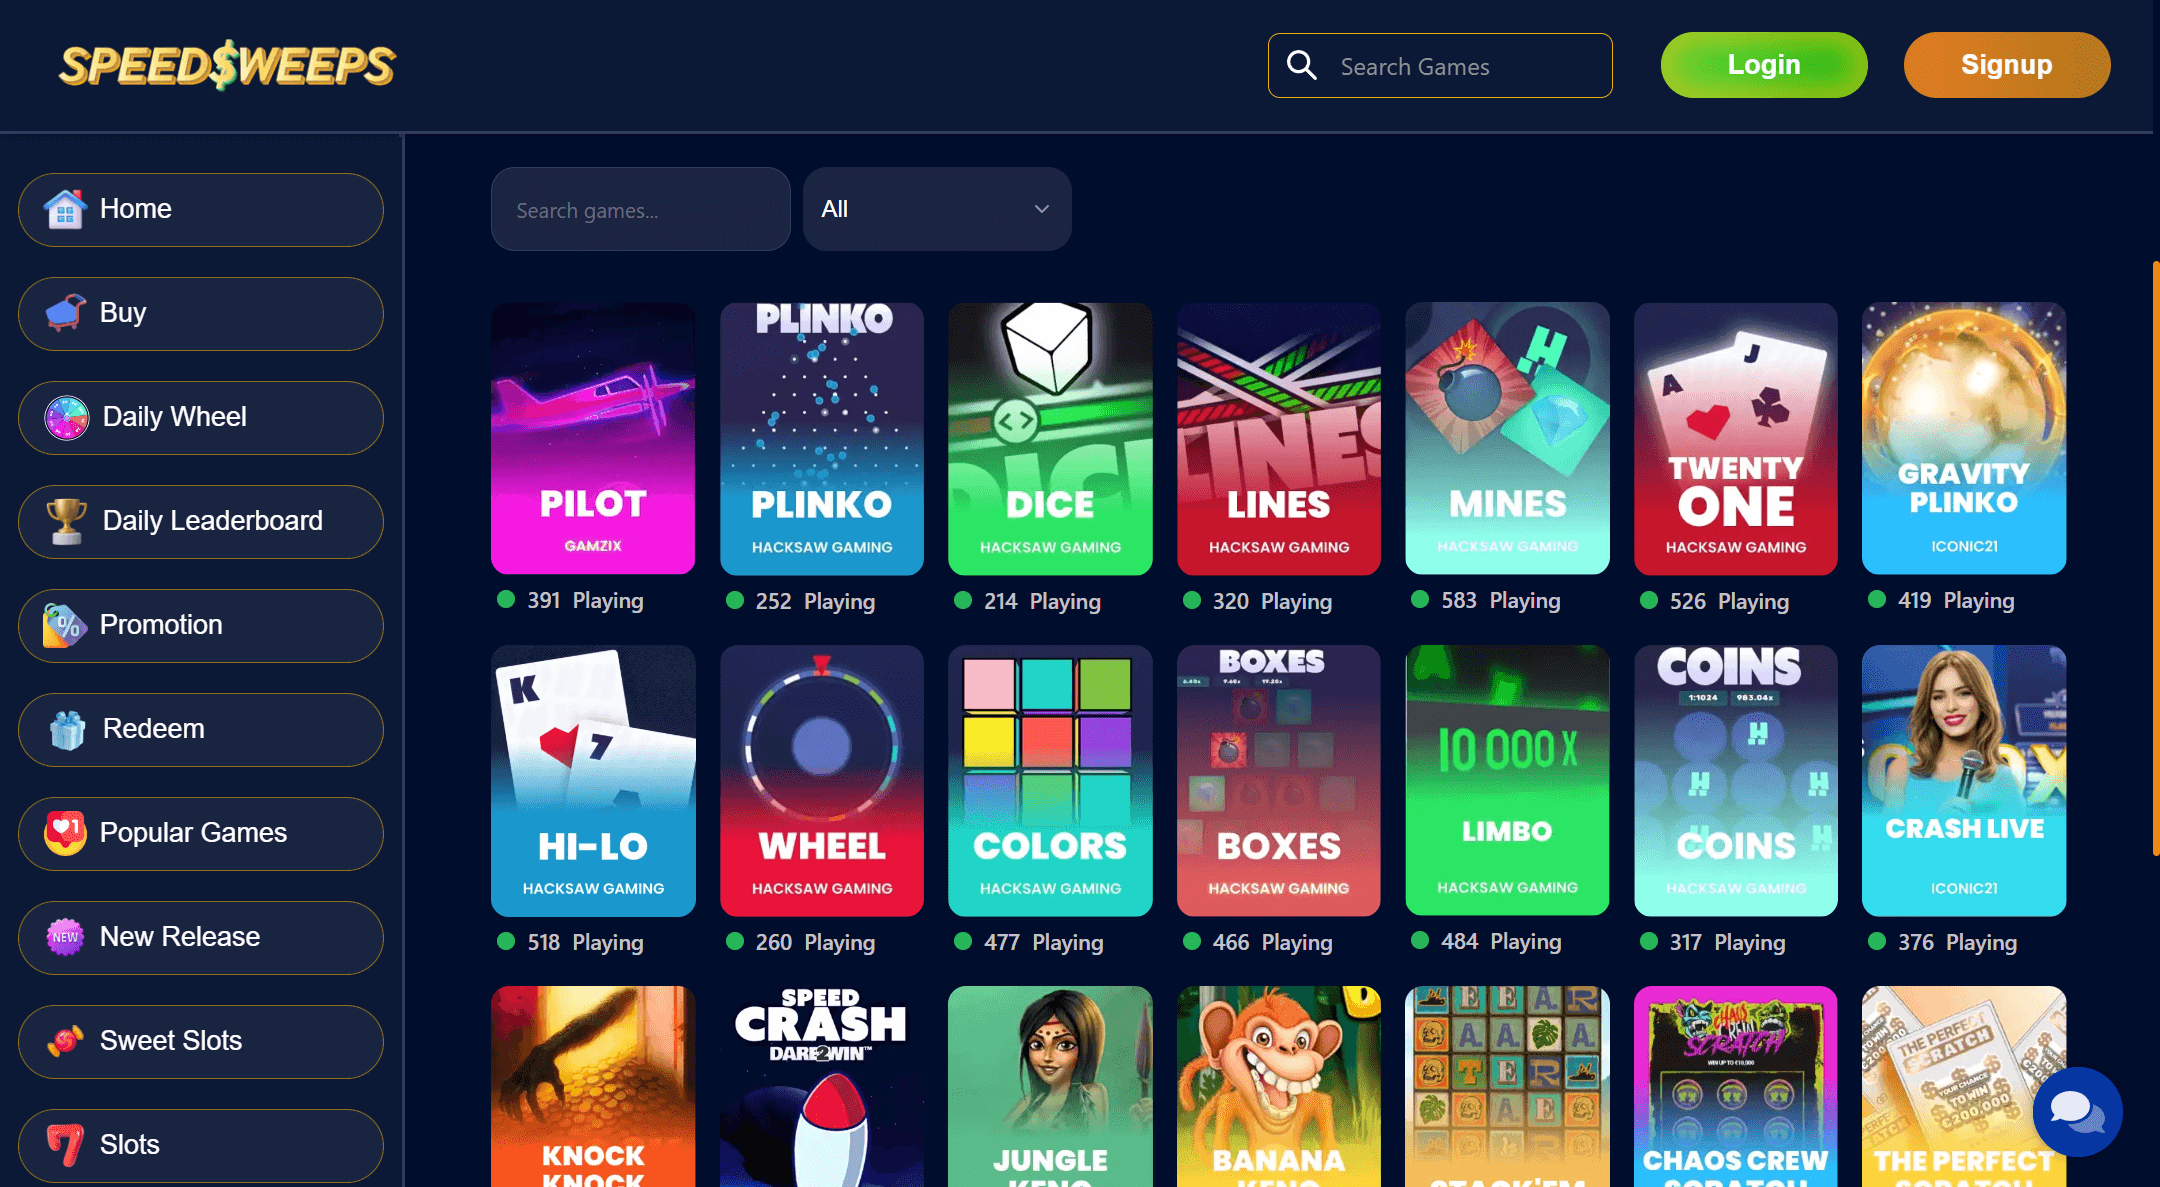Viewport: 2160px width, 1187px height.
Task: Open the Pilot game thumbnail
Action: tap(593, 438)
